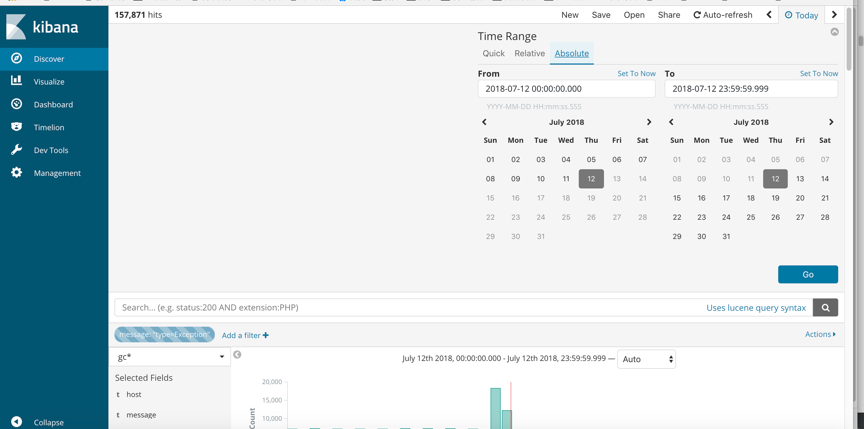864x429 pixels.
Task: Open the Discover compass icon
Action: pyautogui.click(x=17, y=58)
